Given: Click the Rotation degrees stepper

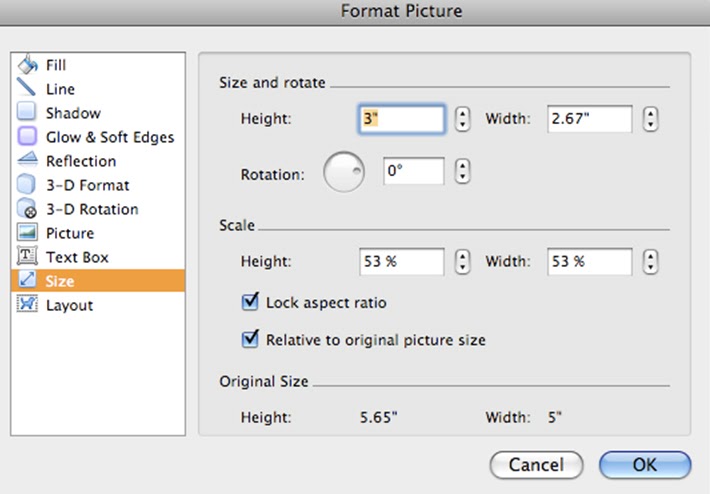Looking at the screenshot, I should coord(462,172).
